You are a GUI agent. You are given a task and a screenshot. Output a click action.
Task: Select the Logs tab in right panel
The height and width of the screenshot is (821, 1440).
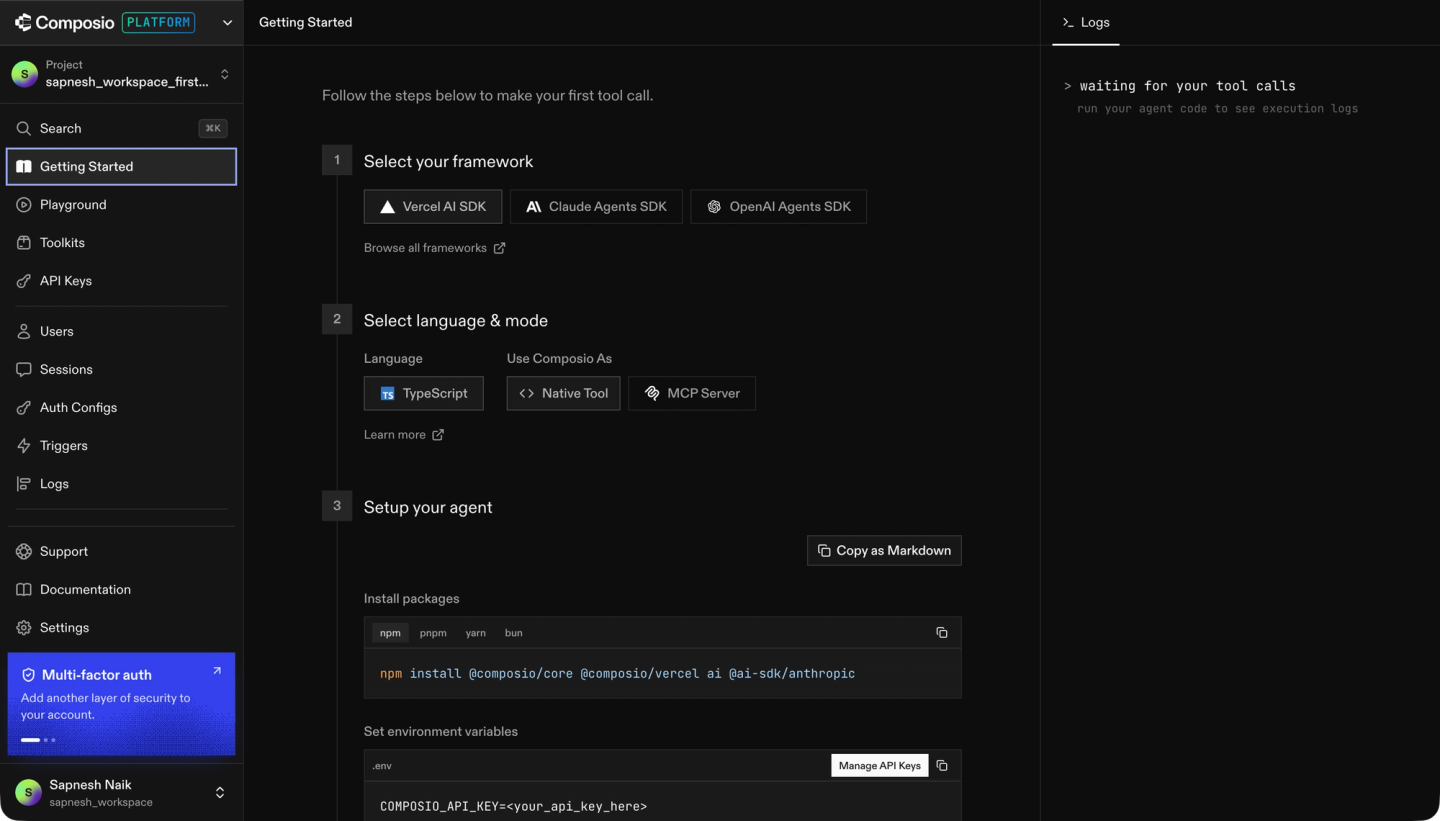point(1086,22)
